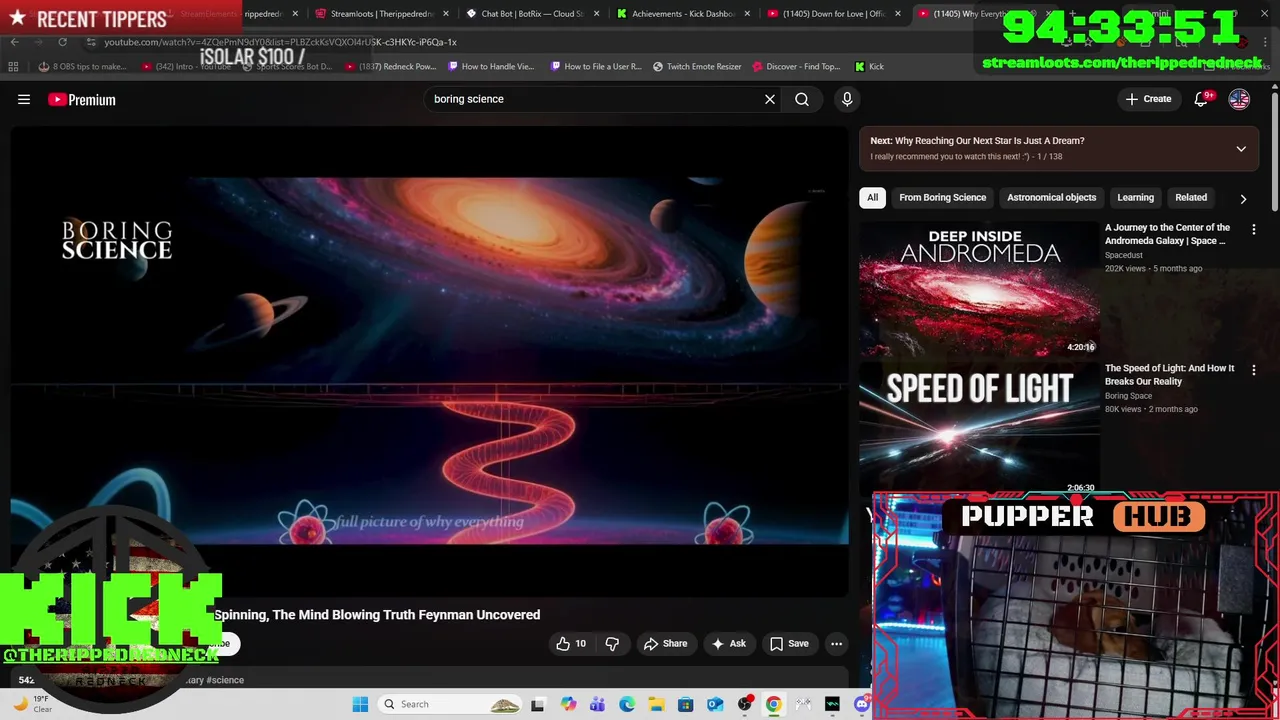This screenshot has width=1280, height=720.
Task: Select the Related filter chip
Action: 1191,197
